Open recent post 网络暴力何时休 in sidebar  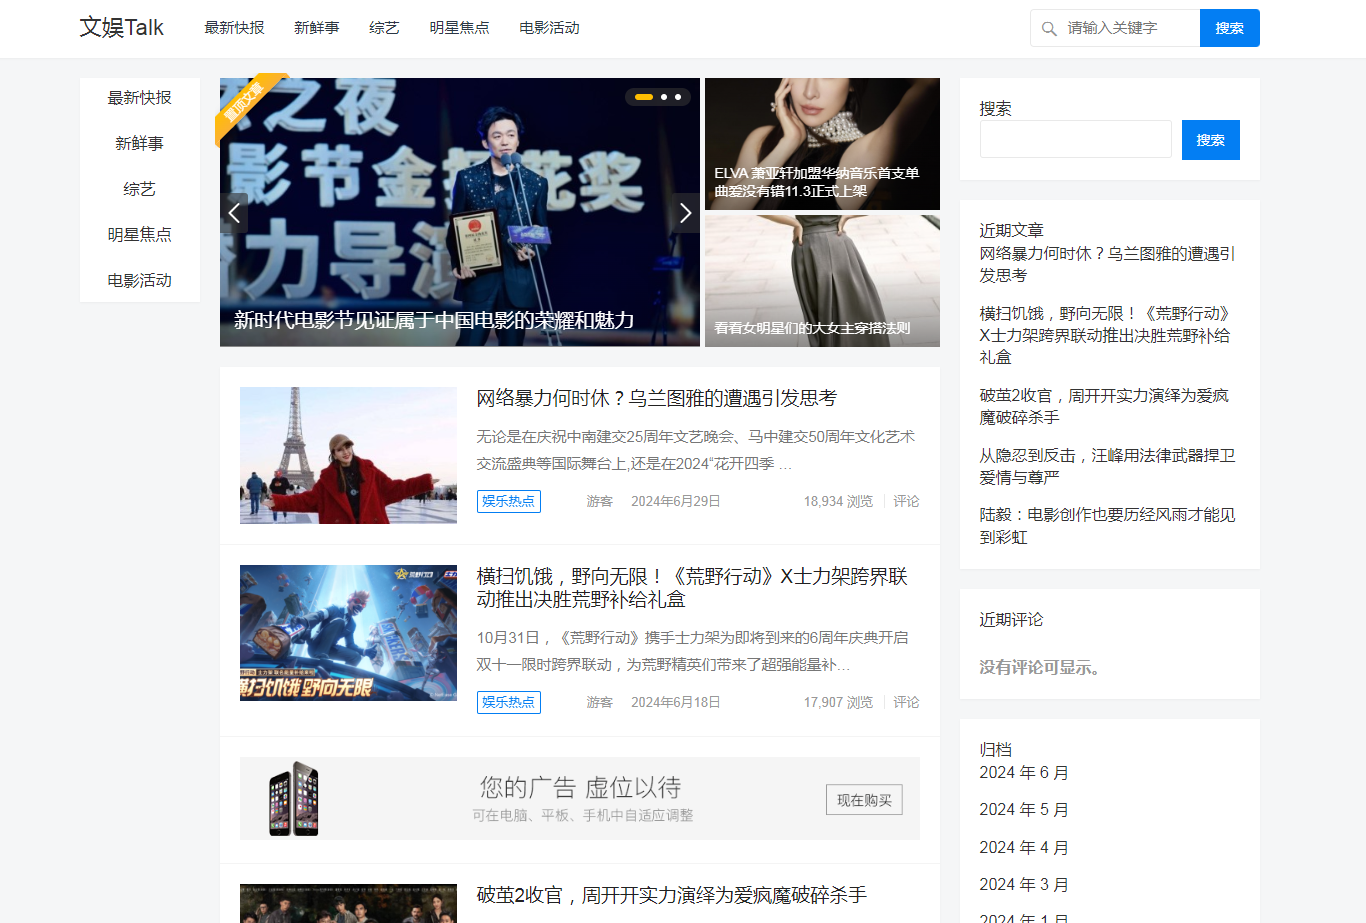(x=1107, y=265)
